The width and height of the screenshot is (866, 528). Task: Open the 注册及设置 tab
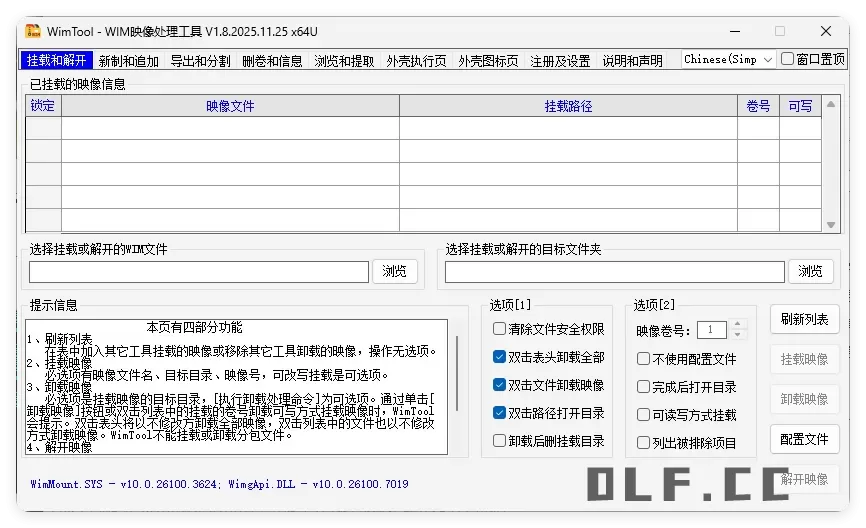[560, 61]
